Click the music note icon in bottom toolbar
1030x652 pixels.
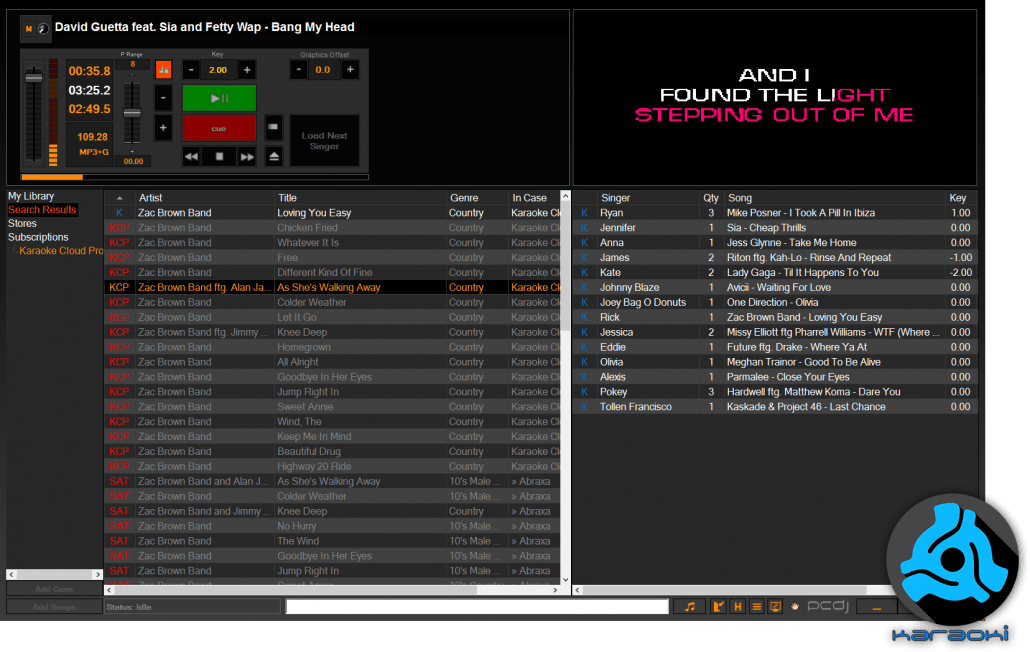coord(689,606)
